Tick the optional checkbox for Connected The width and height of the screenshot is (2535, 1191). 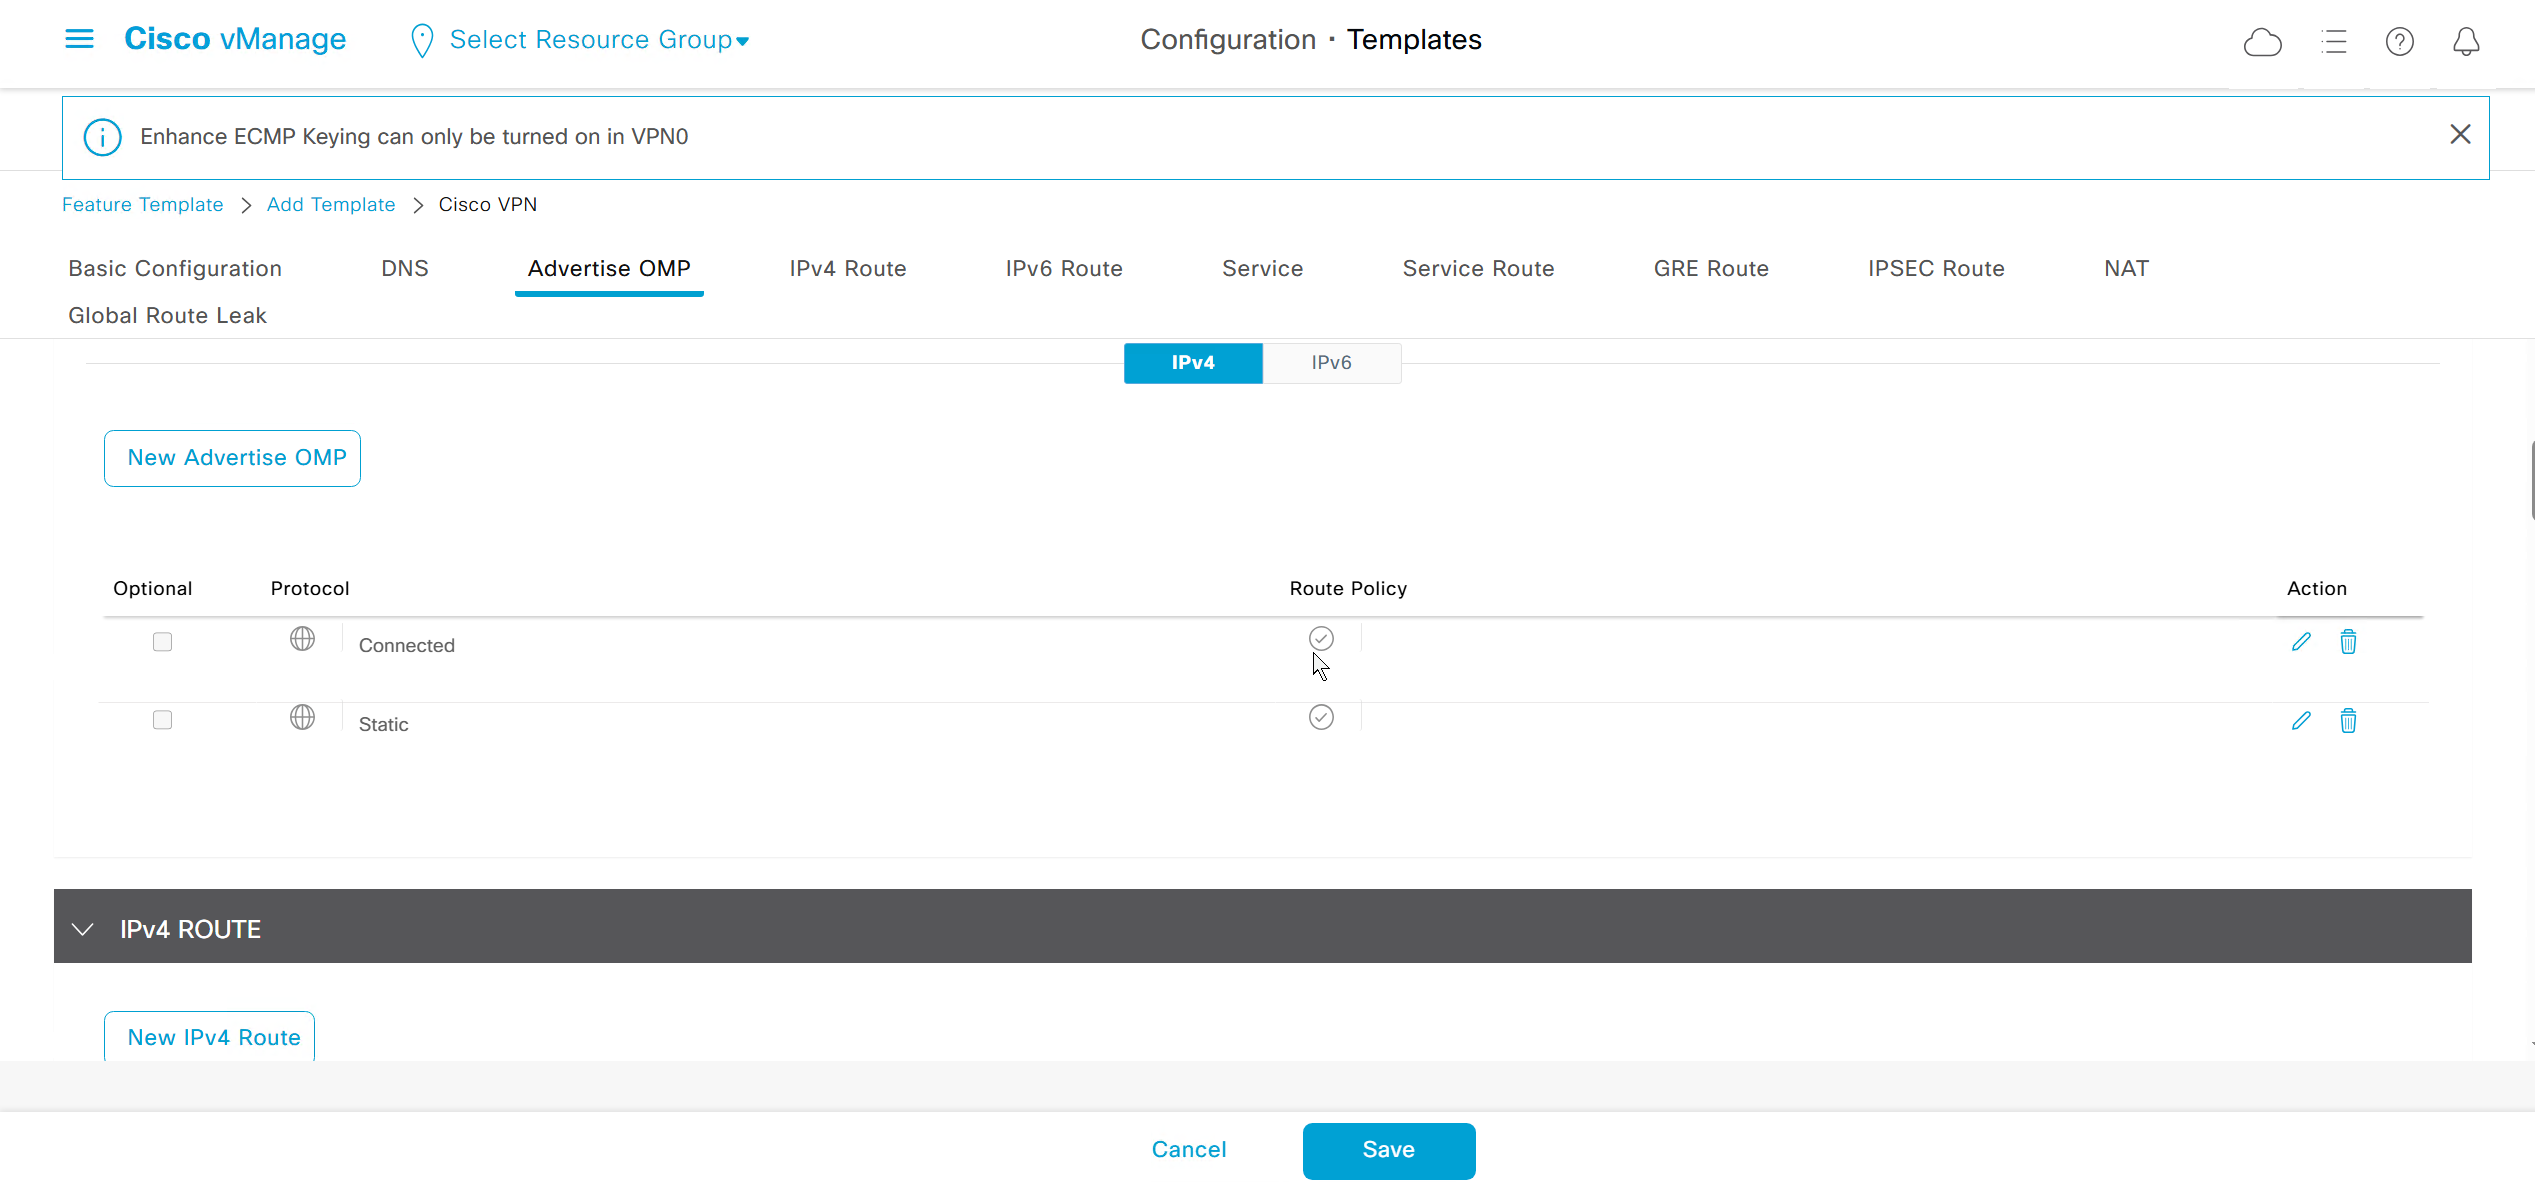pyautogui.click(x=162, y=642)
